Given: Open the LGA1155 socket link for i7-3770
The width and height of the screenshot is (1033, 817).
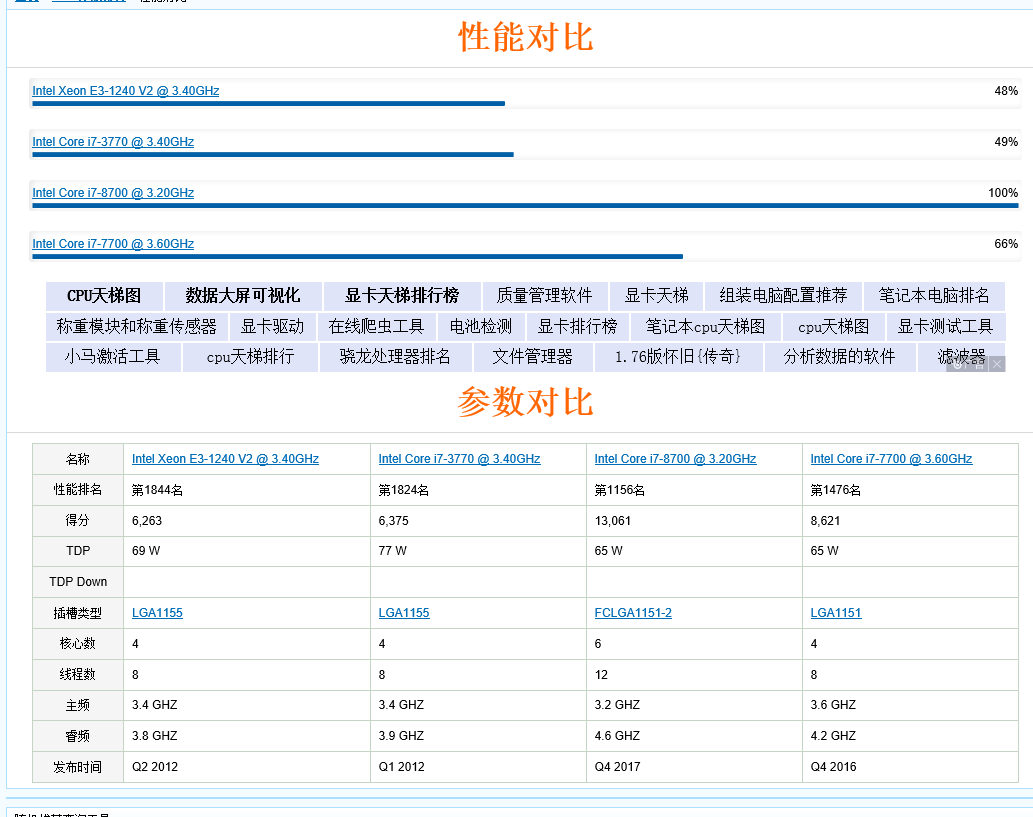Looking at the screenshot, I should coord(404,613).
